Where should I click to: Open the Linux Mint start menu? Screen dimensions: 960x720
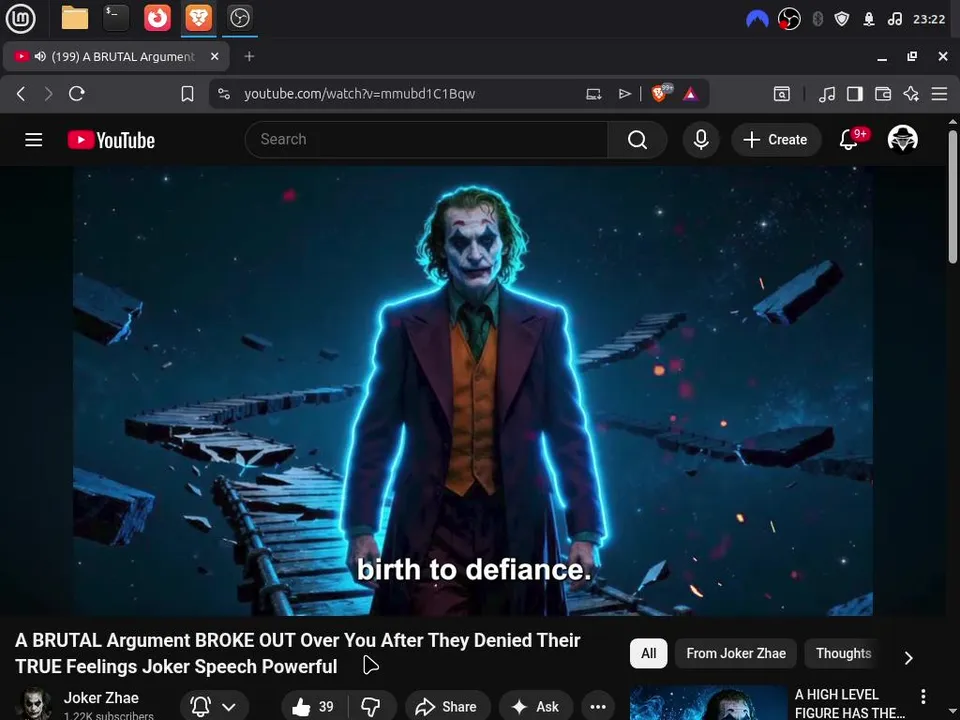(20, 18)
